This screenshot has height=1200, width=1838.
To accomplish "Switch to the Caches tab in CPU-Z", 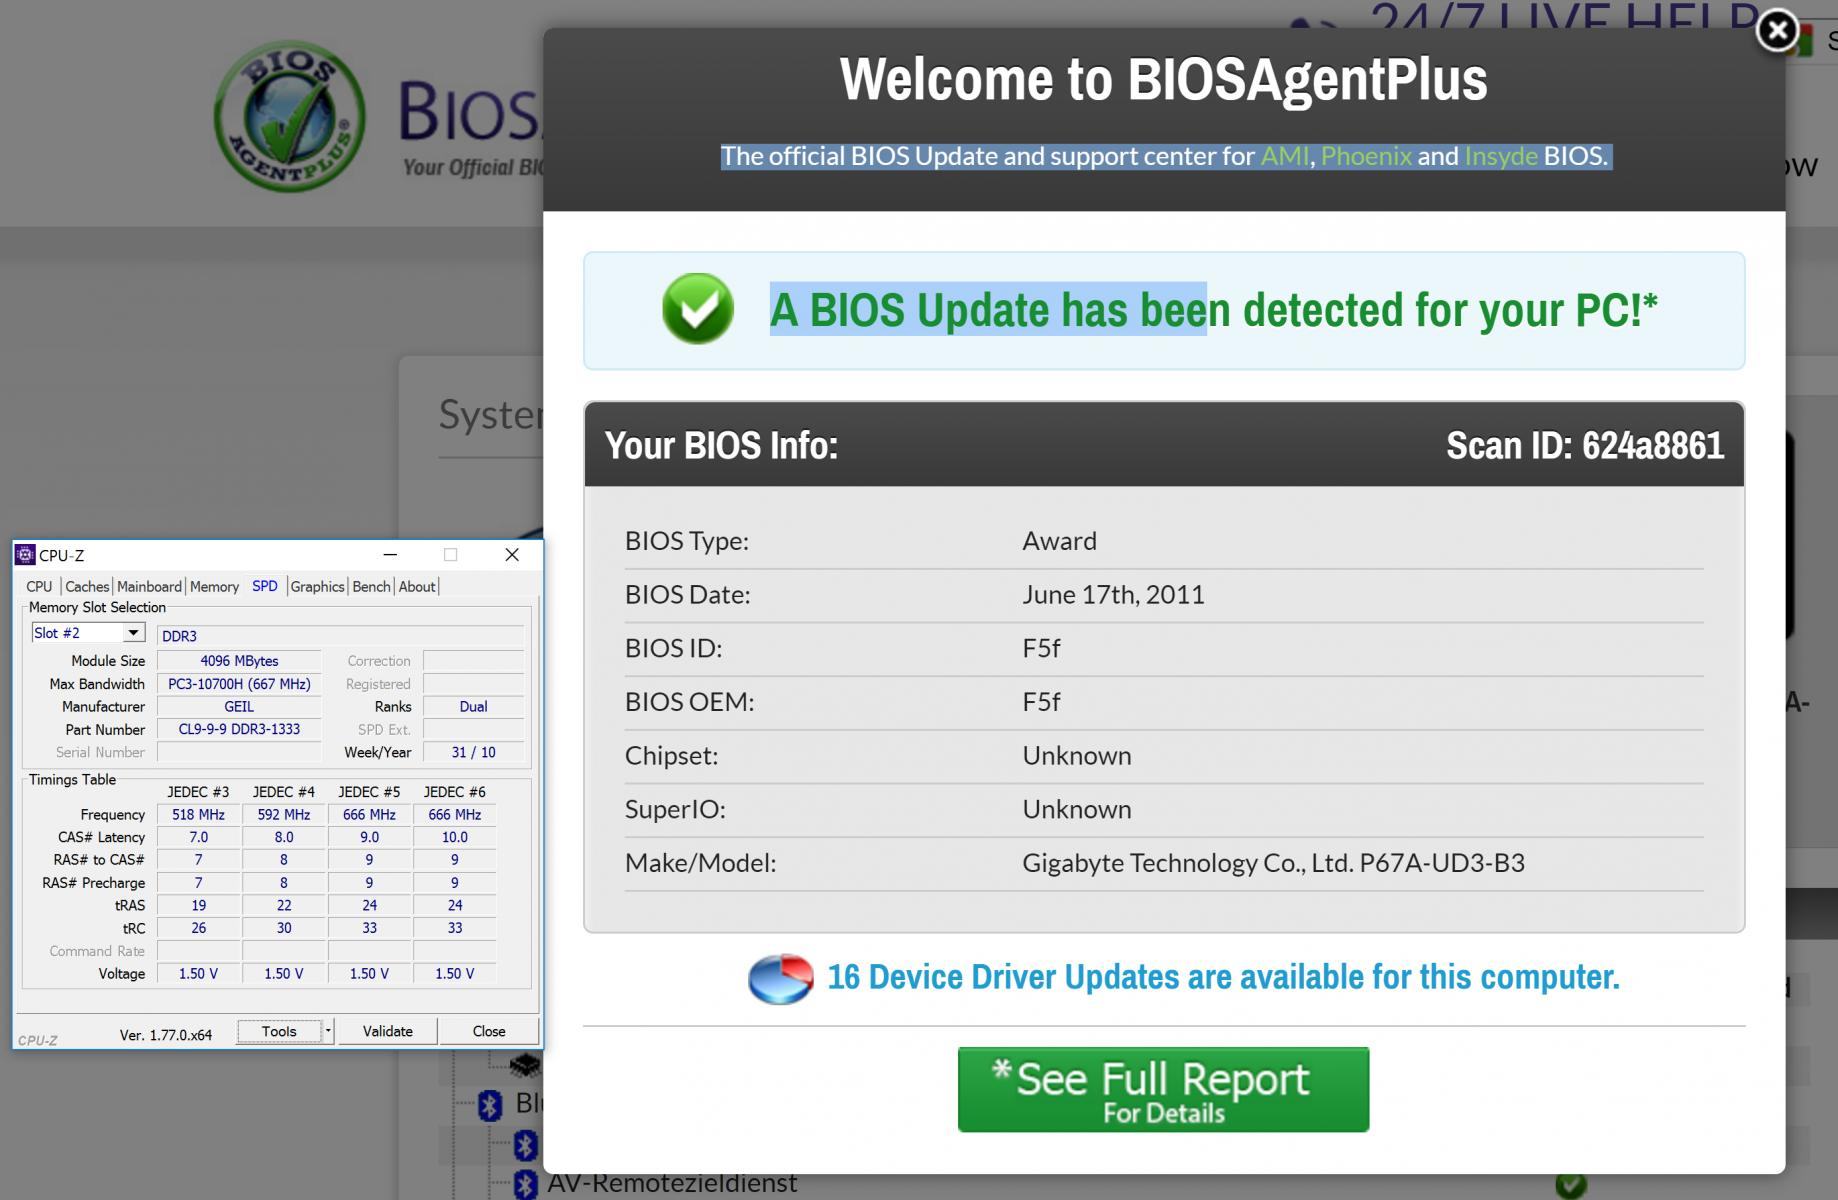I will tap(87, 587).
